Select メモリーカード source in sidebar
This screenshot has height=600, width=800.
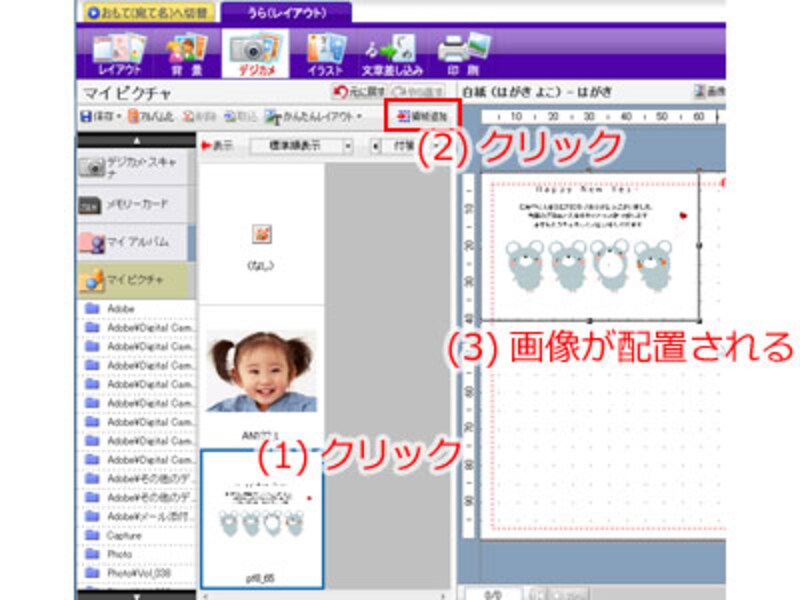(133, 204)
